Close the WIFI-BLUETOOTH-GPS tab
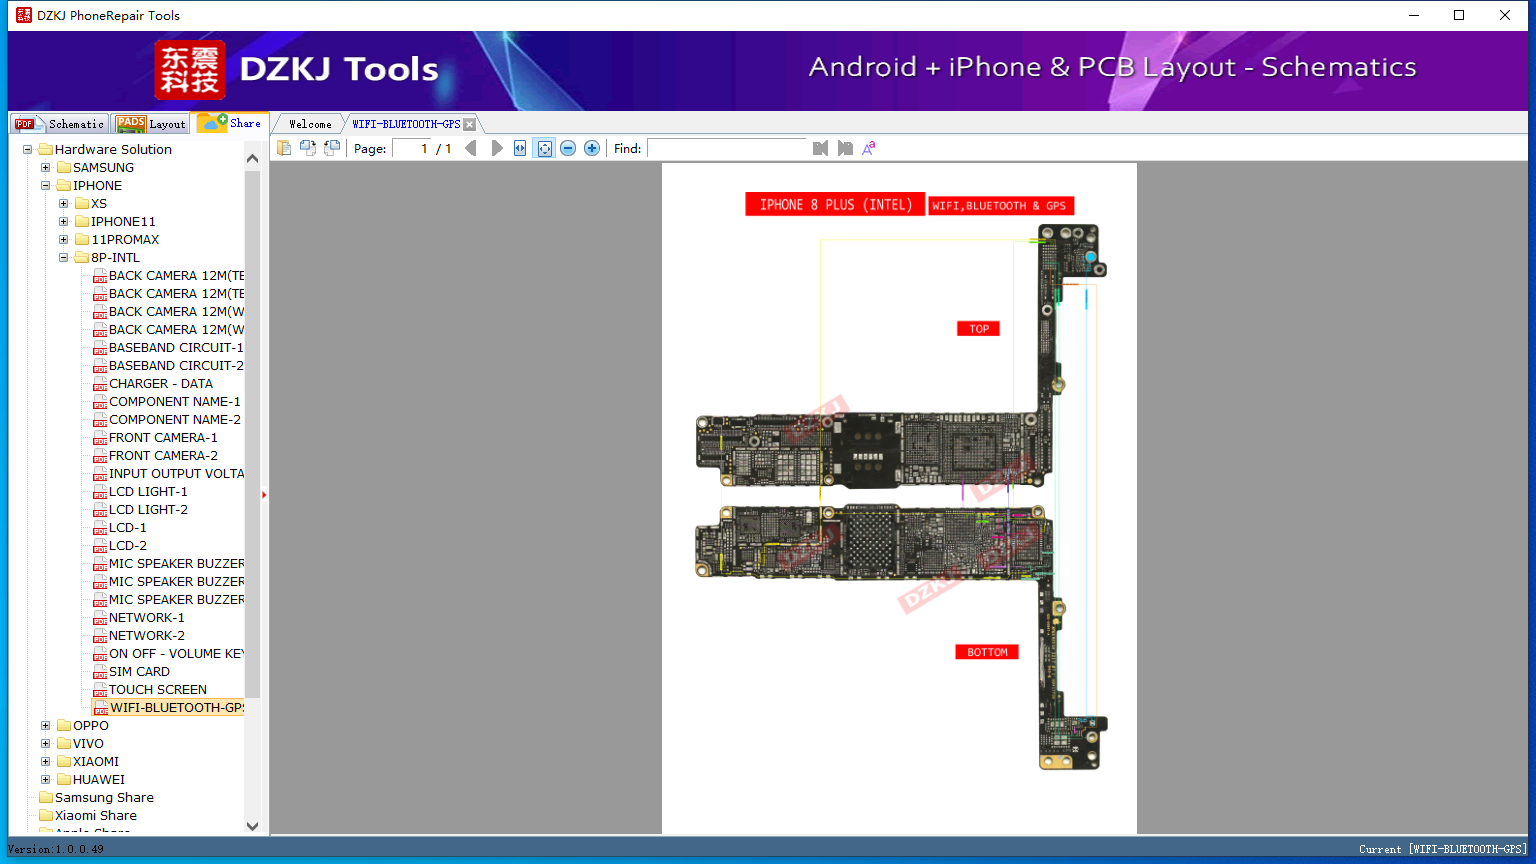Image resolution: width=1536 pixels, height=864 pixels. (x=470, y=124)
